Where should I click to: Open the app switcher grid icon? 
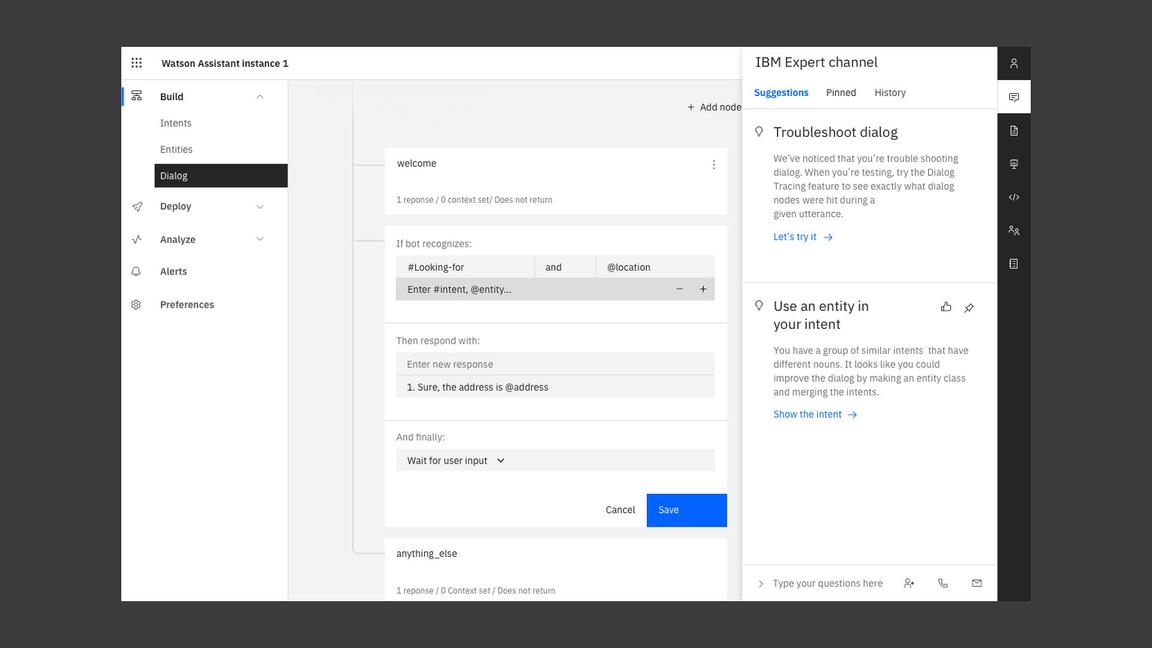click(x=137, y=63)
